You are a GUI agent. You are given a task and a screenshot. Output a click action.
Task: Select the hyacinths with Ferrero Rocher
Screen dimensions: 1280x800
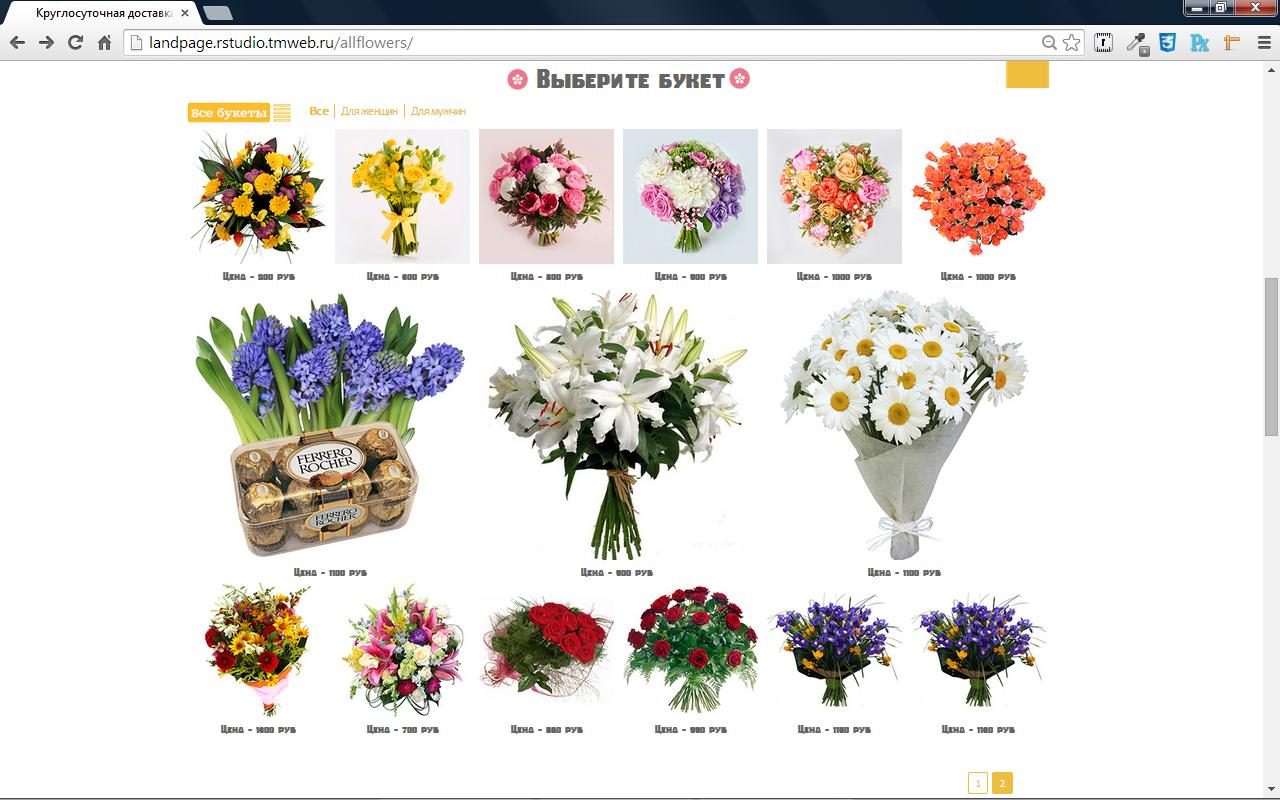330,426
